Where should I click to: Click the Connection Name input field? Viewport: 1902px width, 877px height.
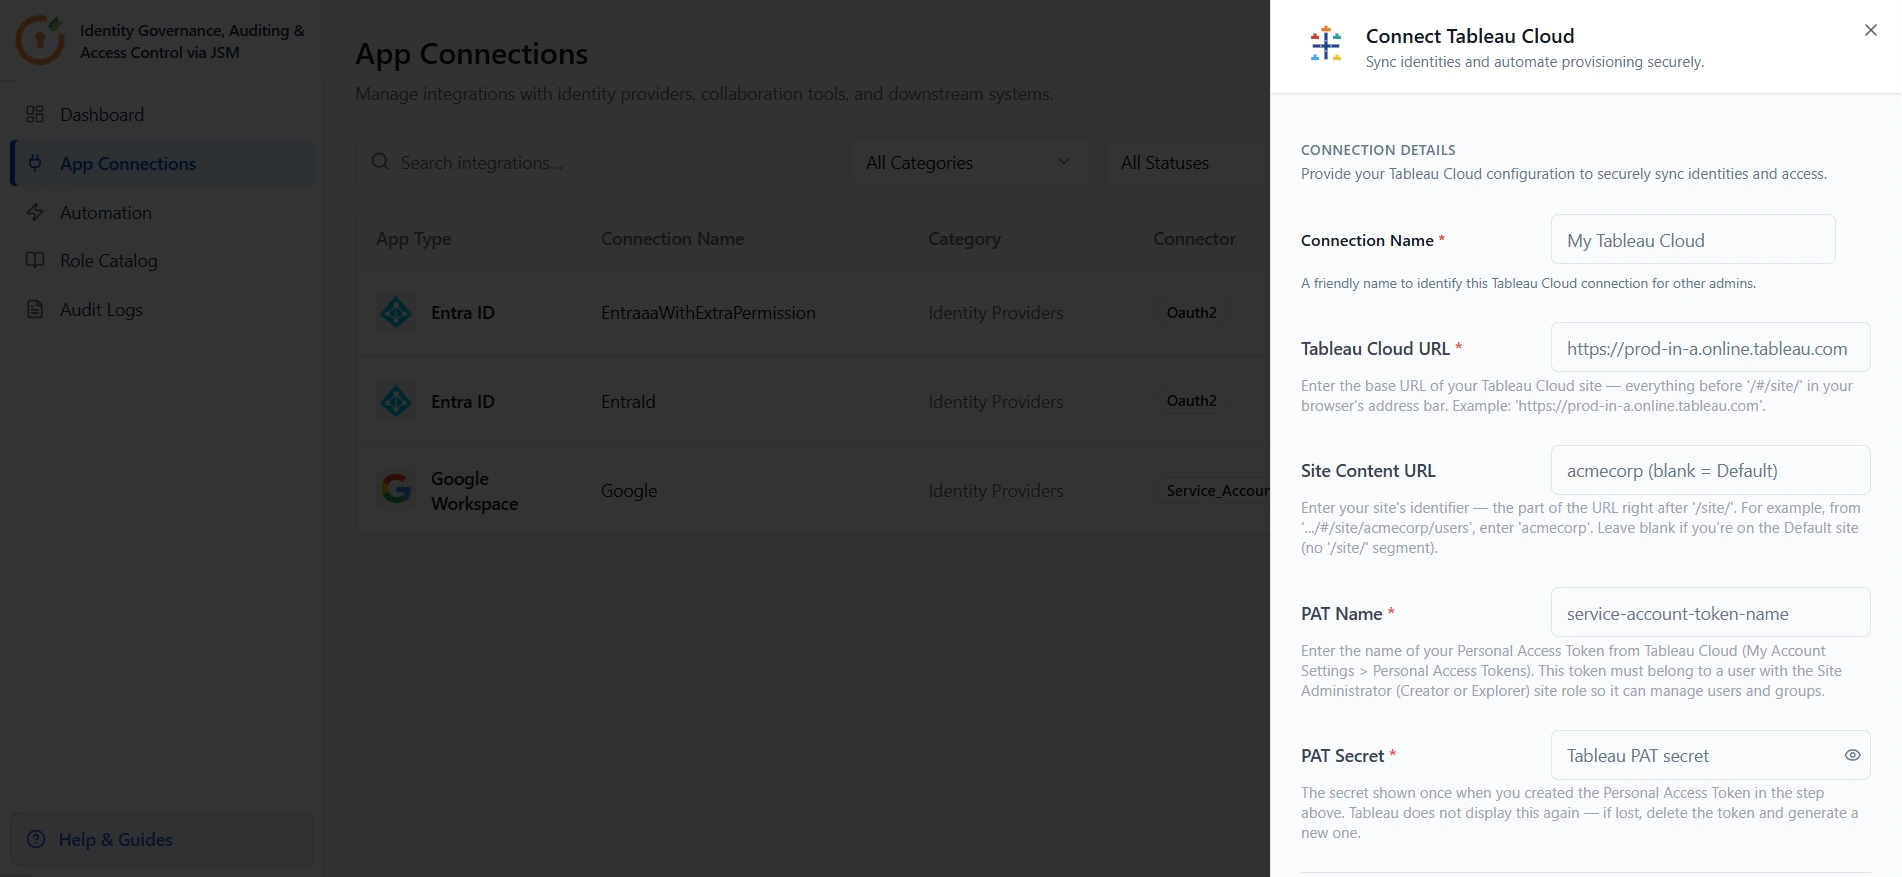click(1693, 240)
